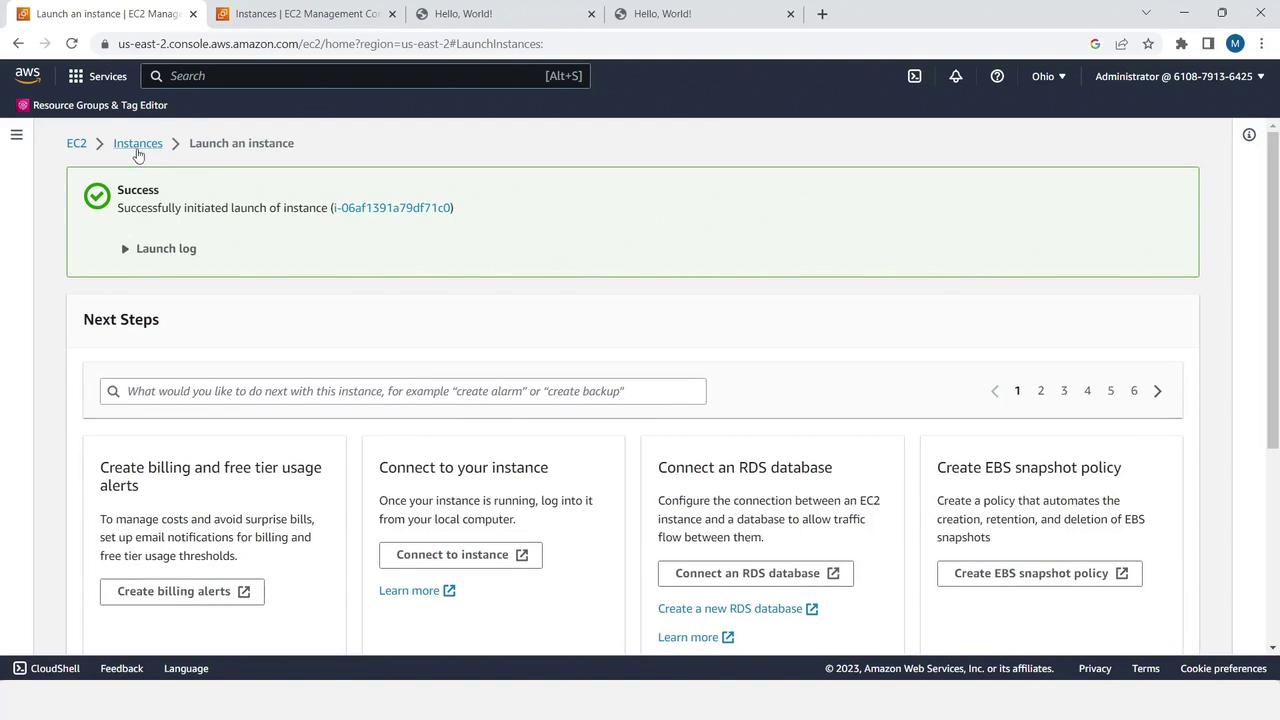
Task: Open the Administrator account dropdown
Action: pyautogui.click(x=1180, y=76)
